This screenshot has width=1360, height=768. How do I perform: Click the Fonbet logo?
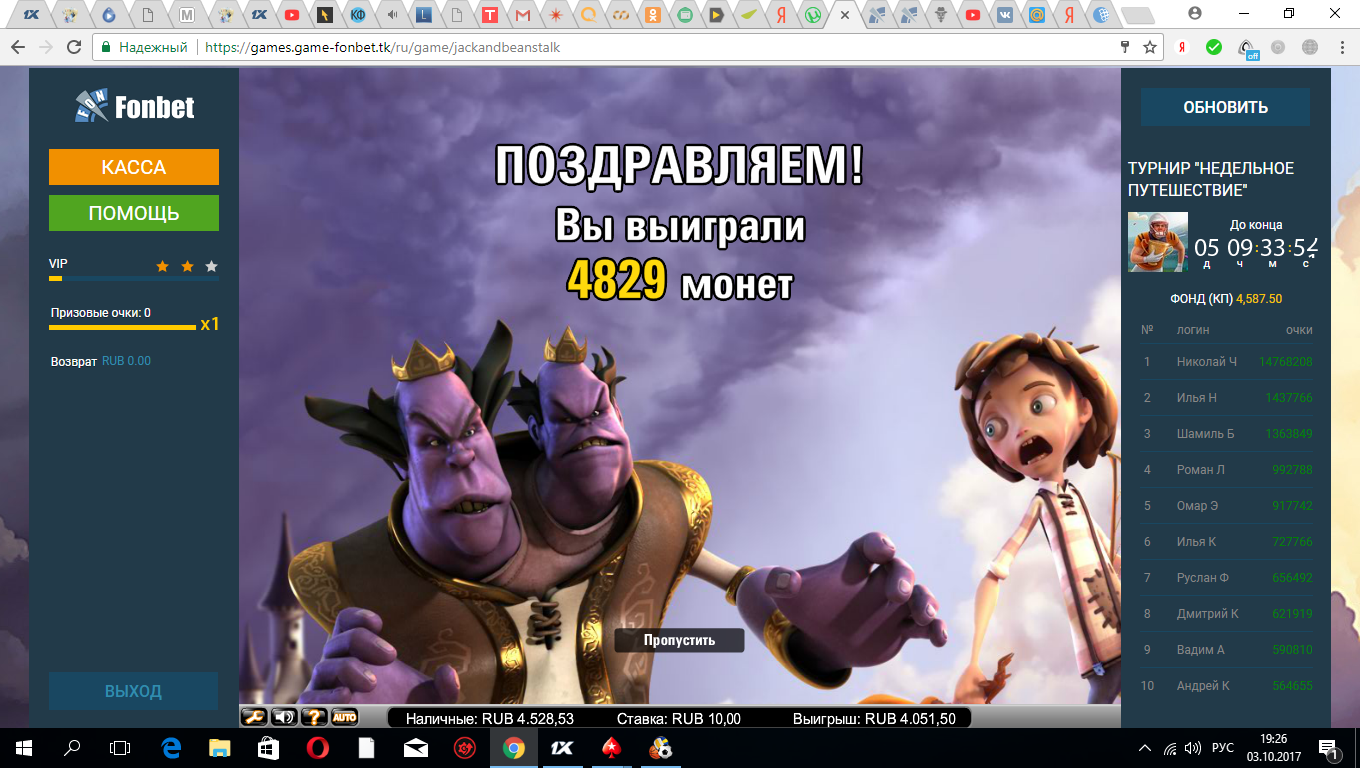133,107
